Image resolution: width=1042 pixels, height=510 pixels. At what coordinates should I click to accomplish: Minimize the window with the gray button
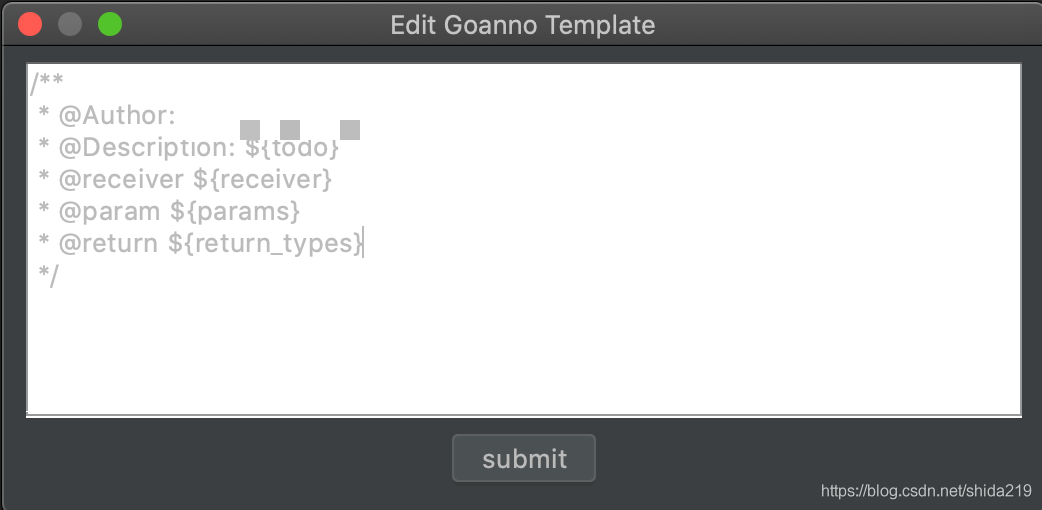(x=70, y=25)
